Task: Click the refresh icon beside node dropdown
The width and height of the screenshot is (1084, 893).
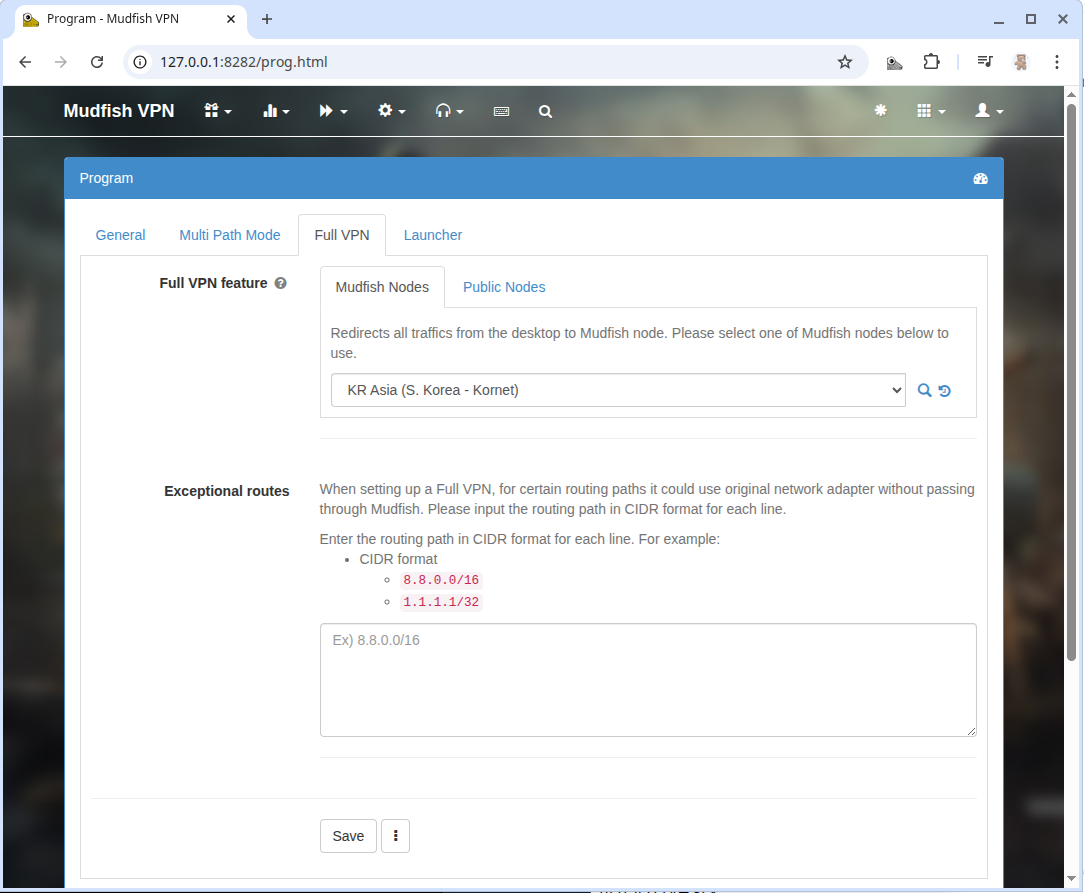Action: coord(944,391)
